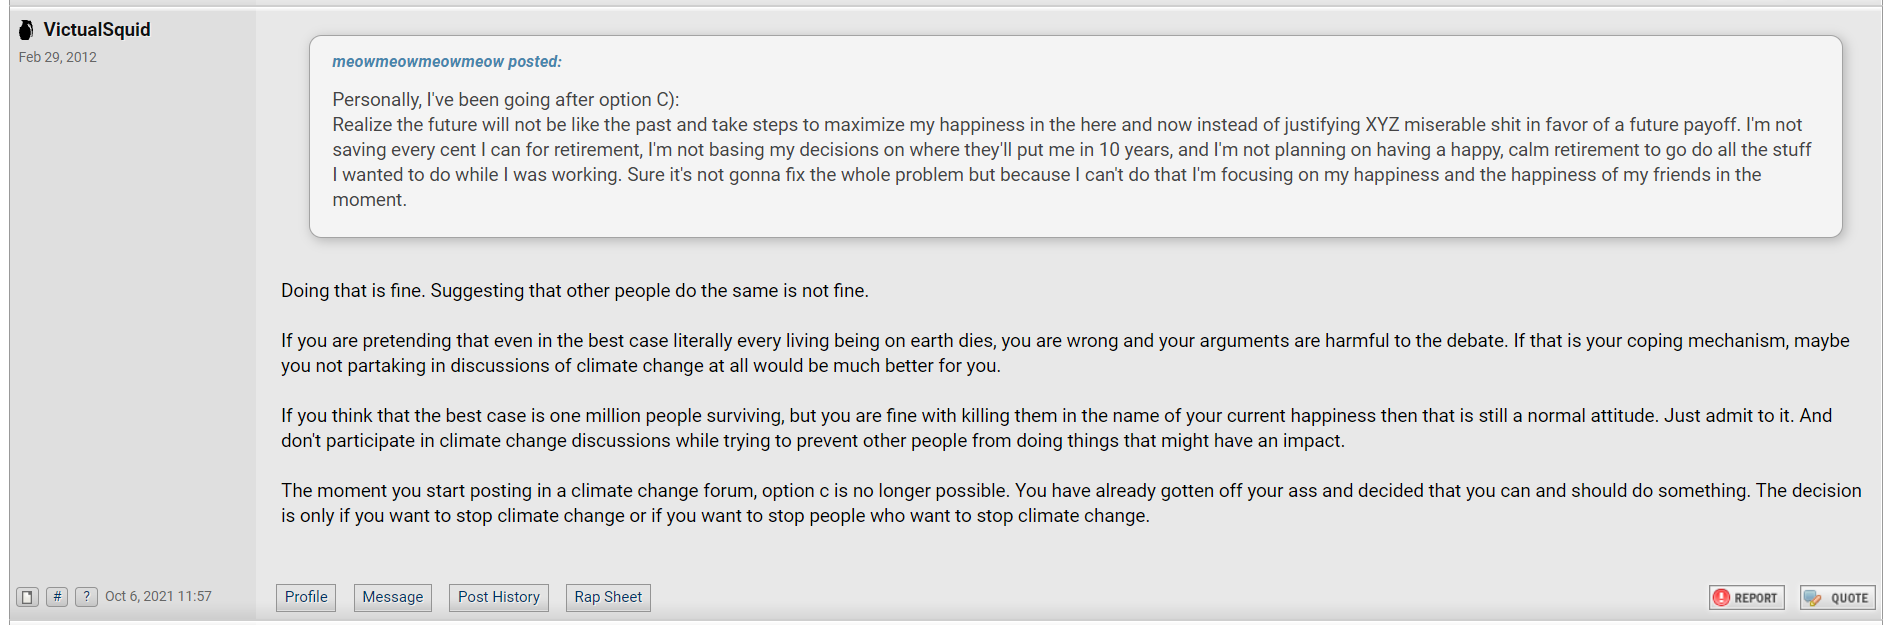Click the speech bubble icon in QUOTE
Viewport: 1888px width, 625px height.
click(1813, 598)
